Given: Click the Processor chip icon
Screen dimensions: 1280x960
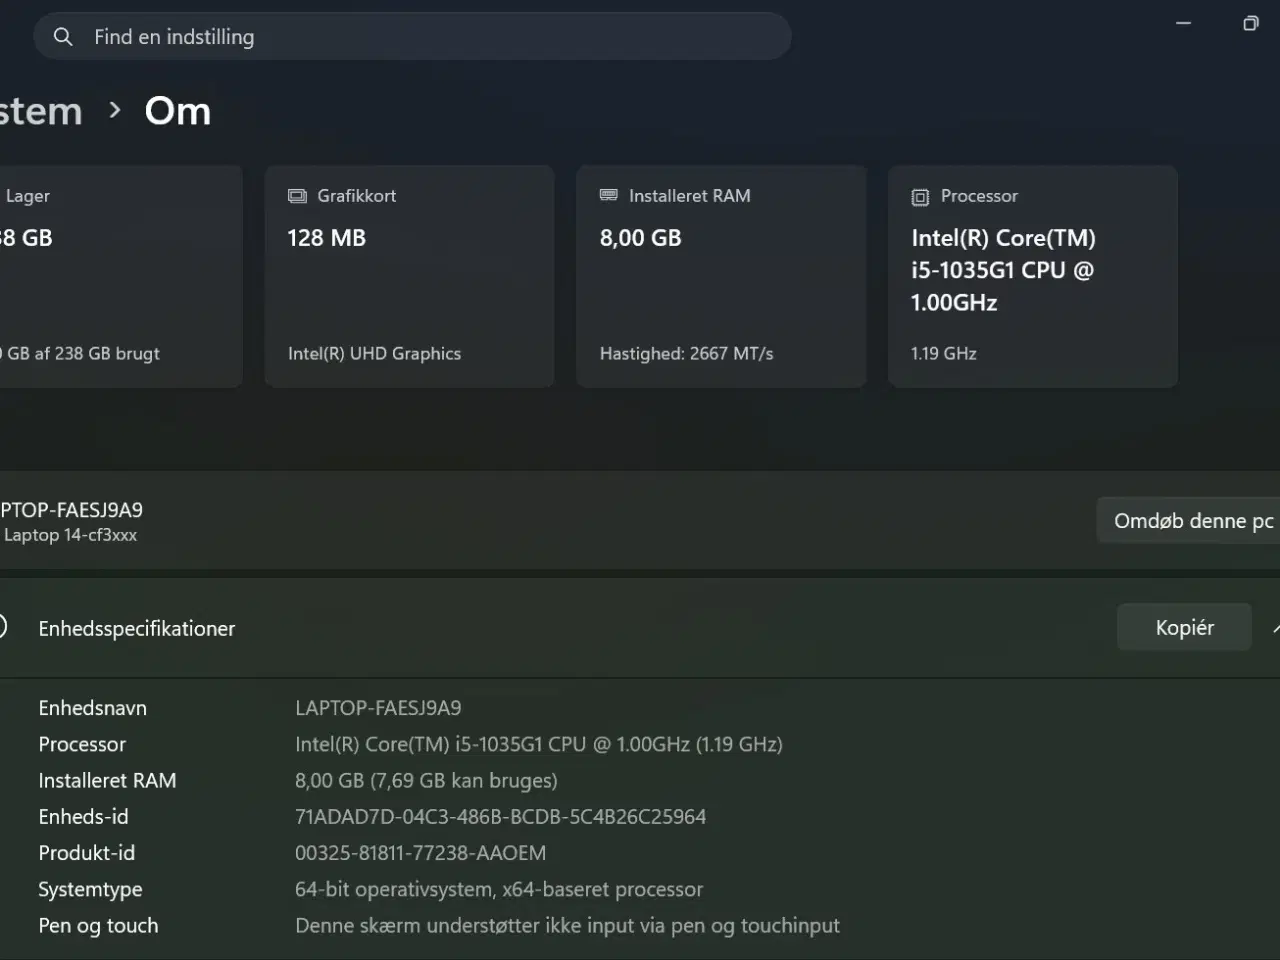Looking at the screenshot, I should click(x=920, y=197).
